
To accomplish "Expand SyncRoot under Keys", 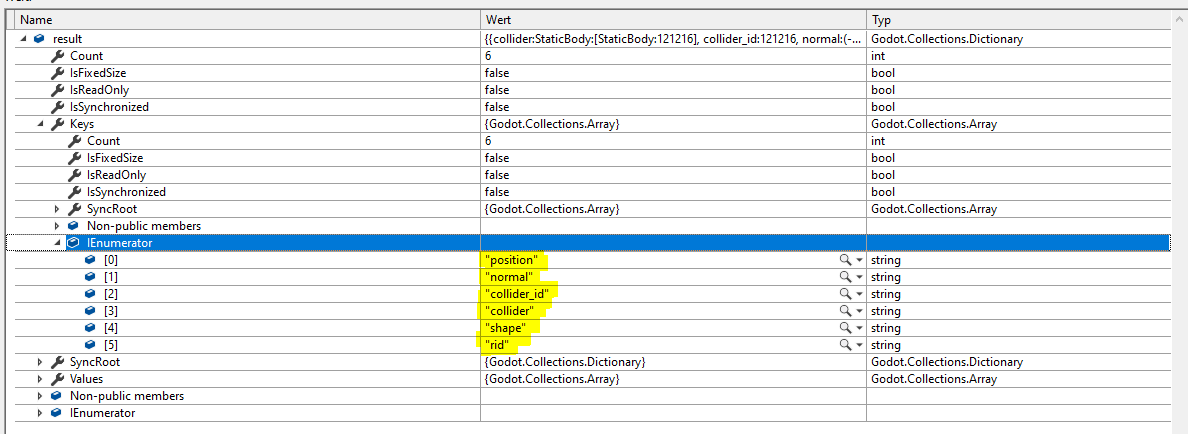I will [x=57, y=209].
